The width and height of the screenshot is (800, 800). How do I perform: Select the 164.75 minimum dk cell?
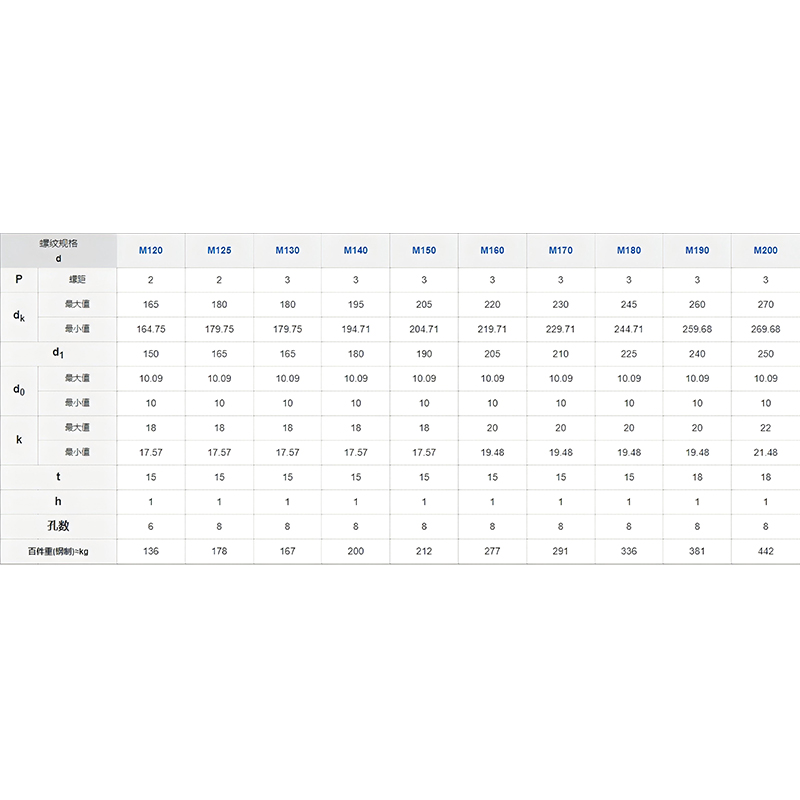pos(151,329)
